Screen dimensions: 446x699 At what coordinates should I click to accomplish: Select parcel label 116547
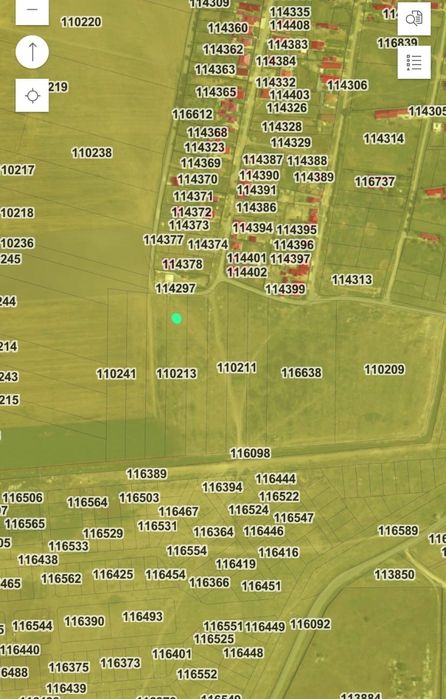293,518
